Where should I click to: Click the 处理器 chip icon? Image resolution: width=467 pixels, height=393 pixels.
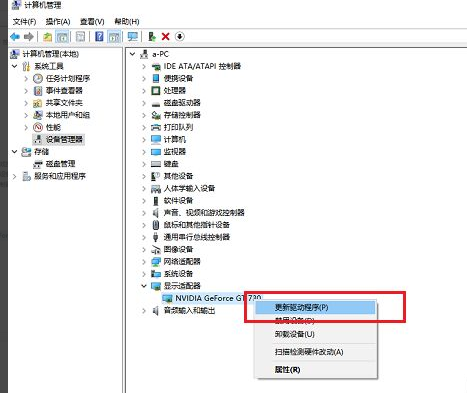156,91
